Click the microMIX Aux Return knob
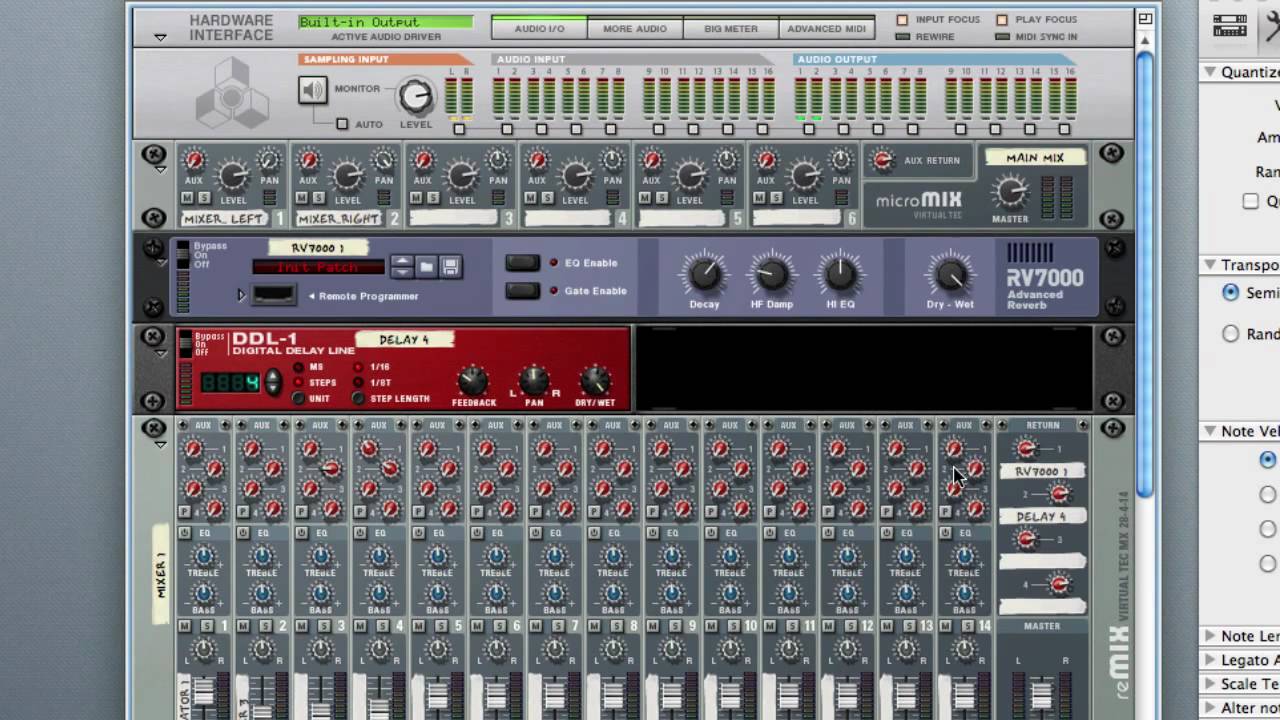1280x720 pixels. point(882,160)
